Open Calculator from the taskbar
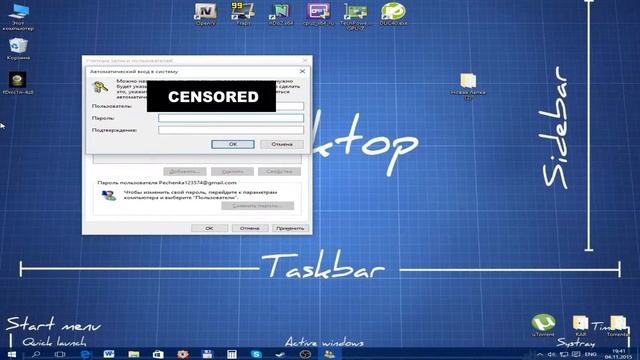640x360 pixels. click(x=232, y=354)
